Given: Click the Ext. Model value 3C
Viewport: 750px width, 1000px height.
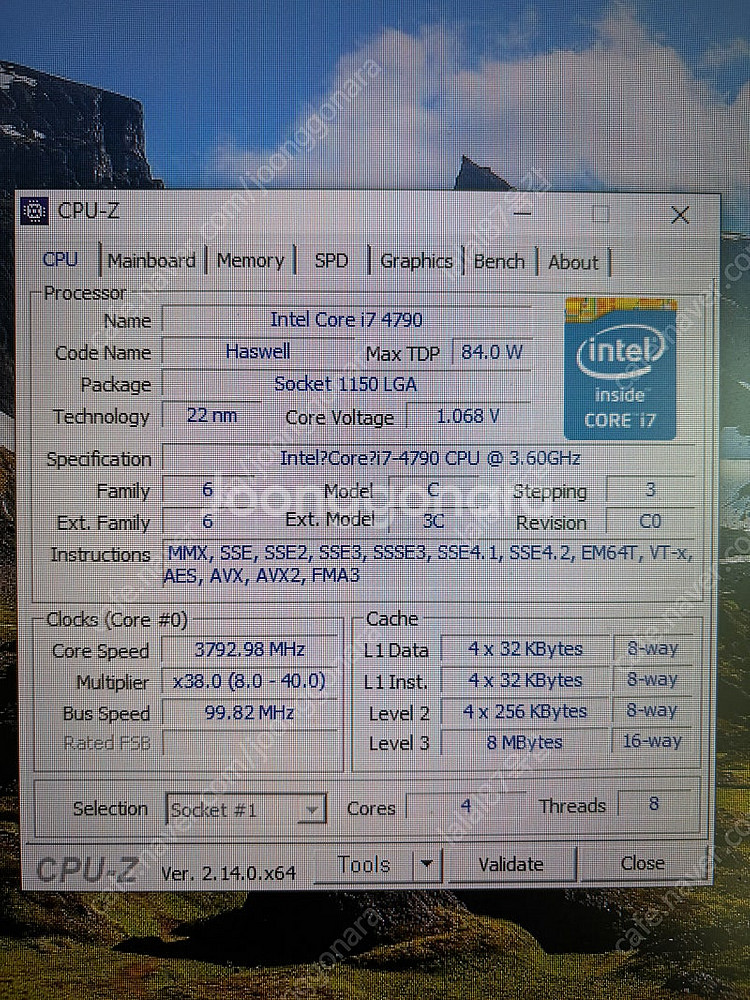Looking at the screenshot, I should point(433,521).
